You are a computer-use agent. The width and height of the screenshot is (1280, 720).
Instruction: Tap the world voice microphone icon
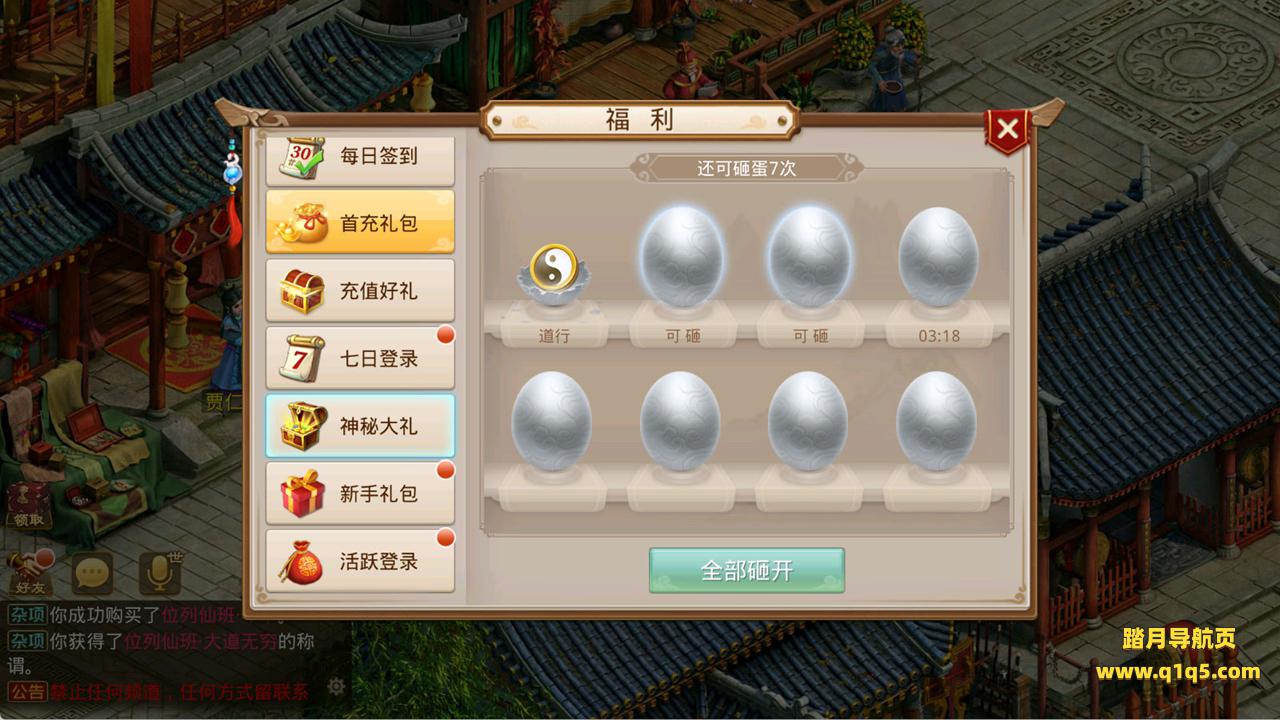pos(160,573)
